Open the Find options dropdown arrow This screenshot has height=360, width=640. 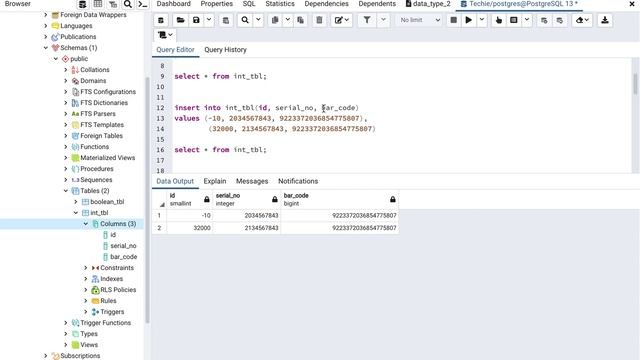click(x=258, y=20)
